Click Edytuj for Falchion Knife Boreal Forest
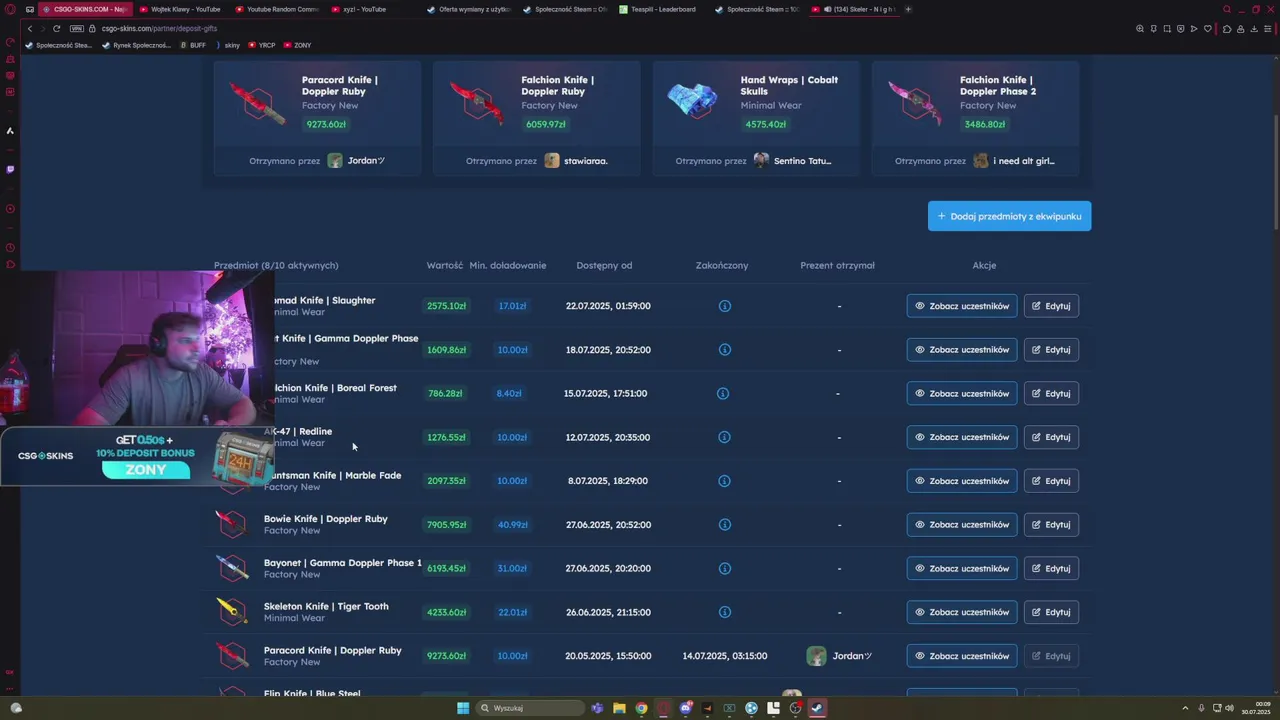1280x720 pixels. pyautogui.click(x=1051, y=393)
